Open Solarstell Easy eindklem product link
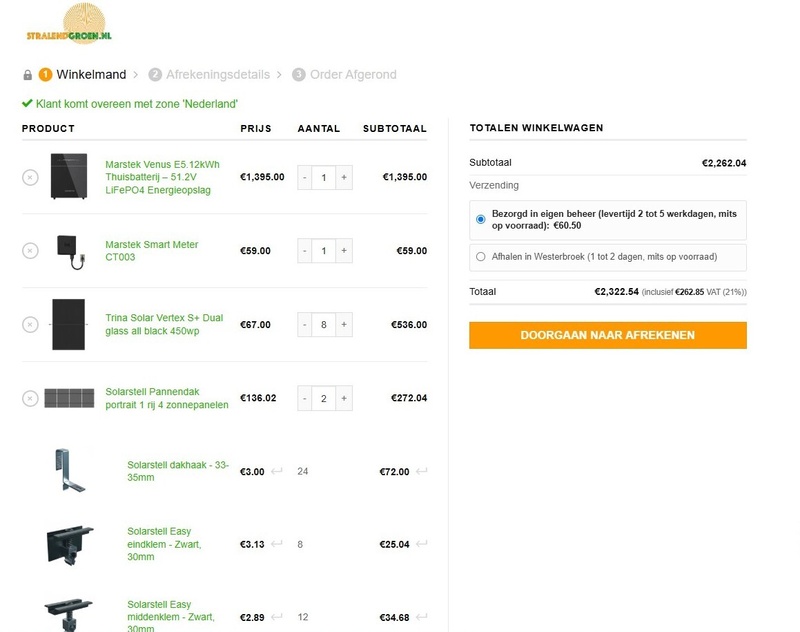800x632 pixels. tap(164, 544)
